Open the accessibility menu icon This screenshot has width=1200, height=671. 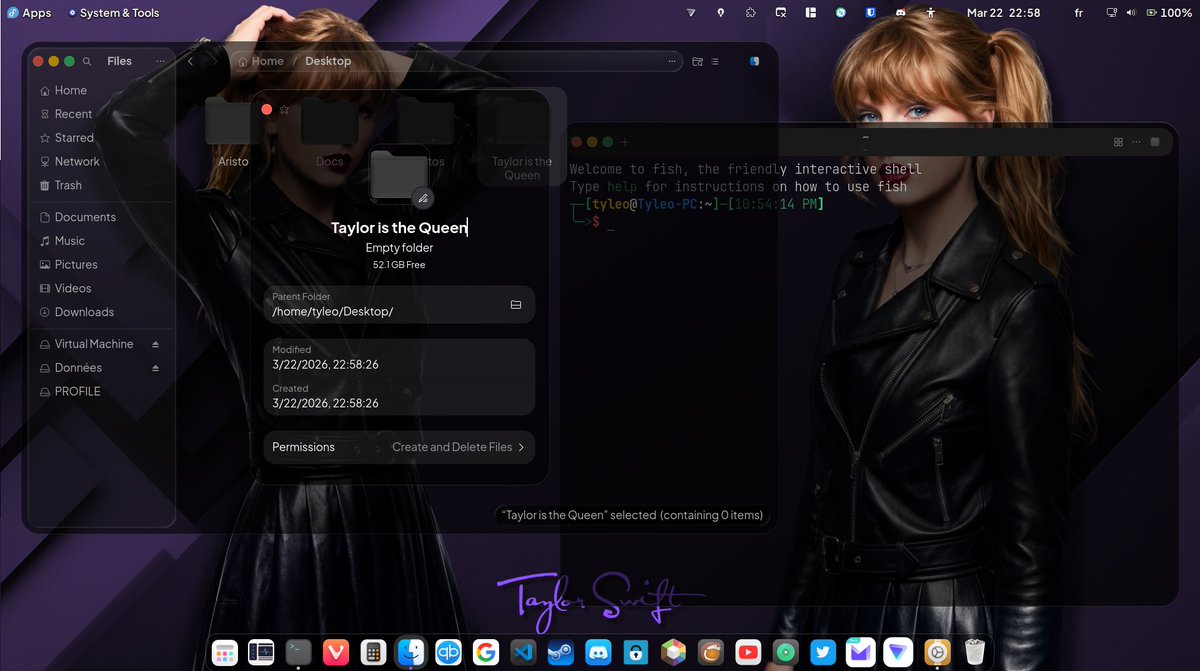click(x=931, y=13)
